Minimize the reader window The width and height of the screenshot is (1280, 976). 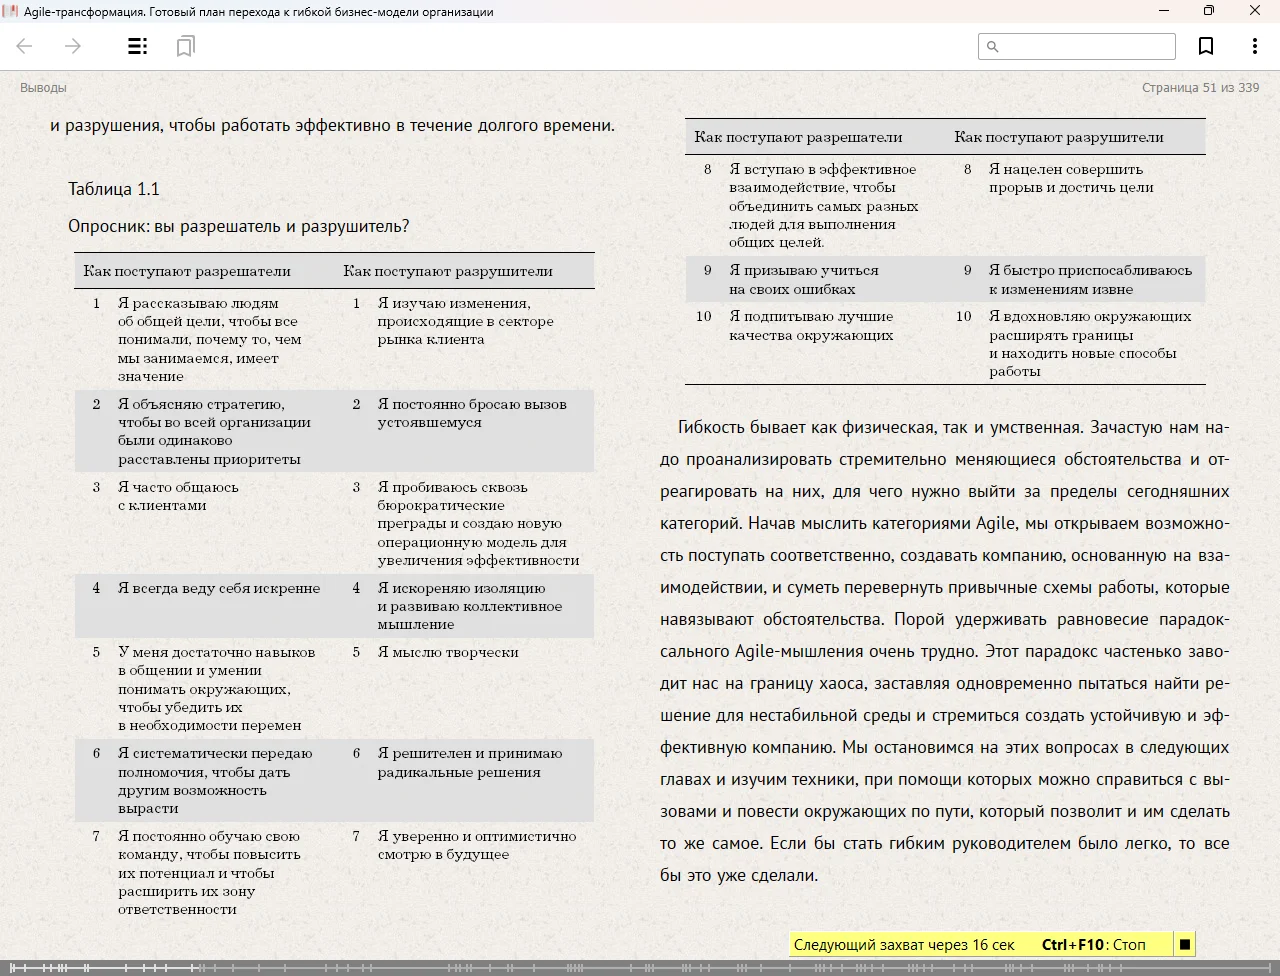coord(1164,11)
